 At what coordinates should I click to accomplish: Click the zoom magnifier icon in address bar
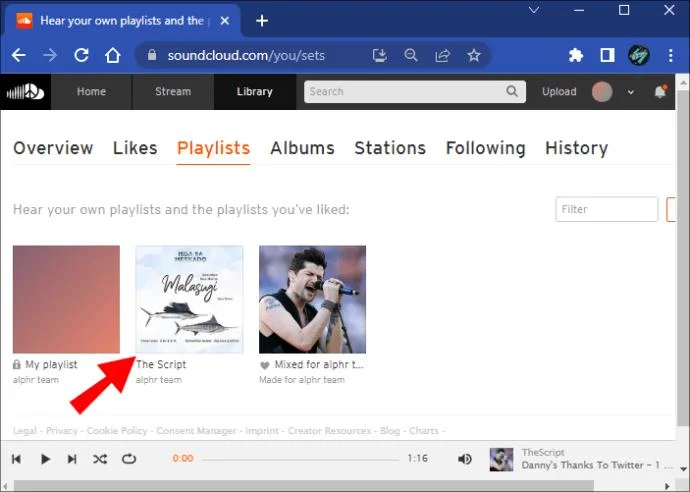tap(411, 55)
